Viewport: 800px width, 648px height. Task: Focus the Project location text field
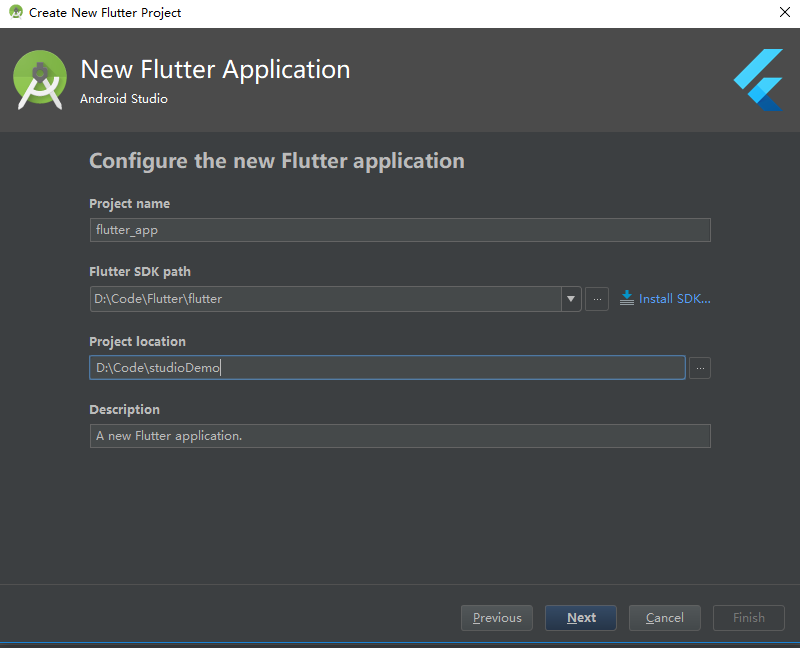coord(387,367)
